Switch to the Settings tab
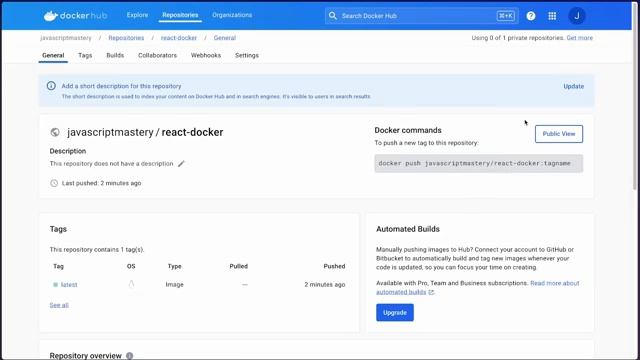640x360 pixels. [247, 55]
